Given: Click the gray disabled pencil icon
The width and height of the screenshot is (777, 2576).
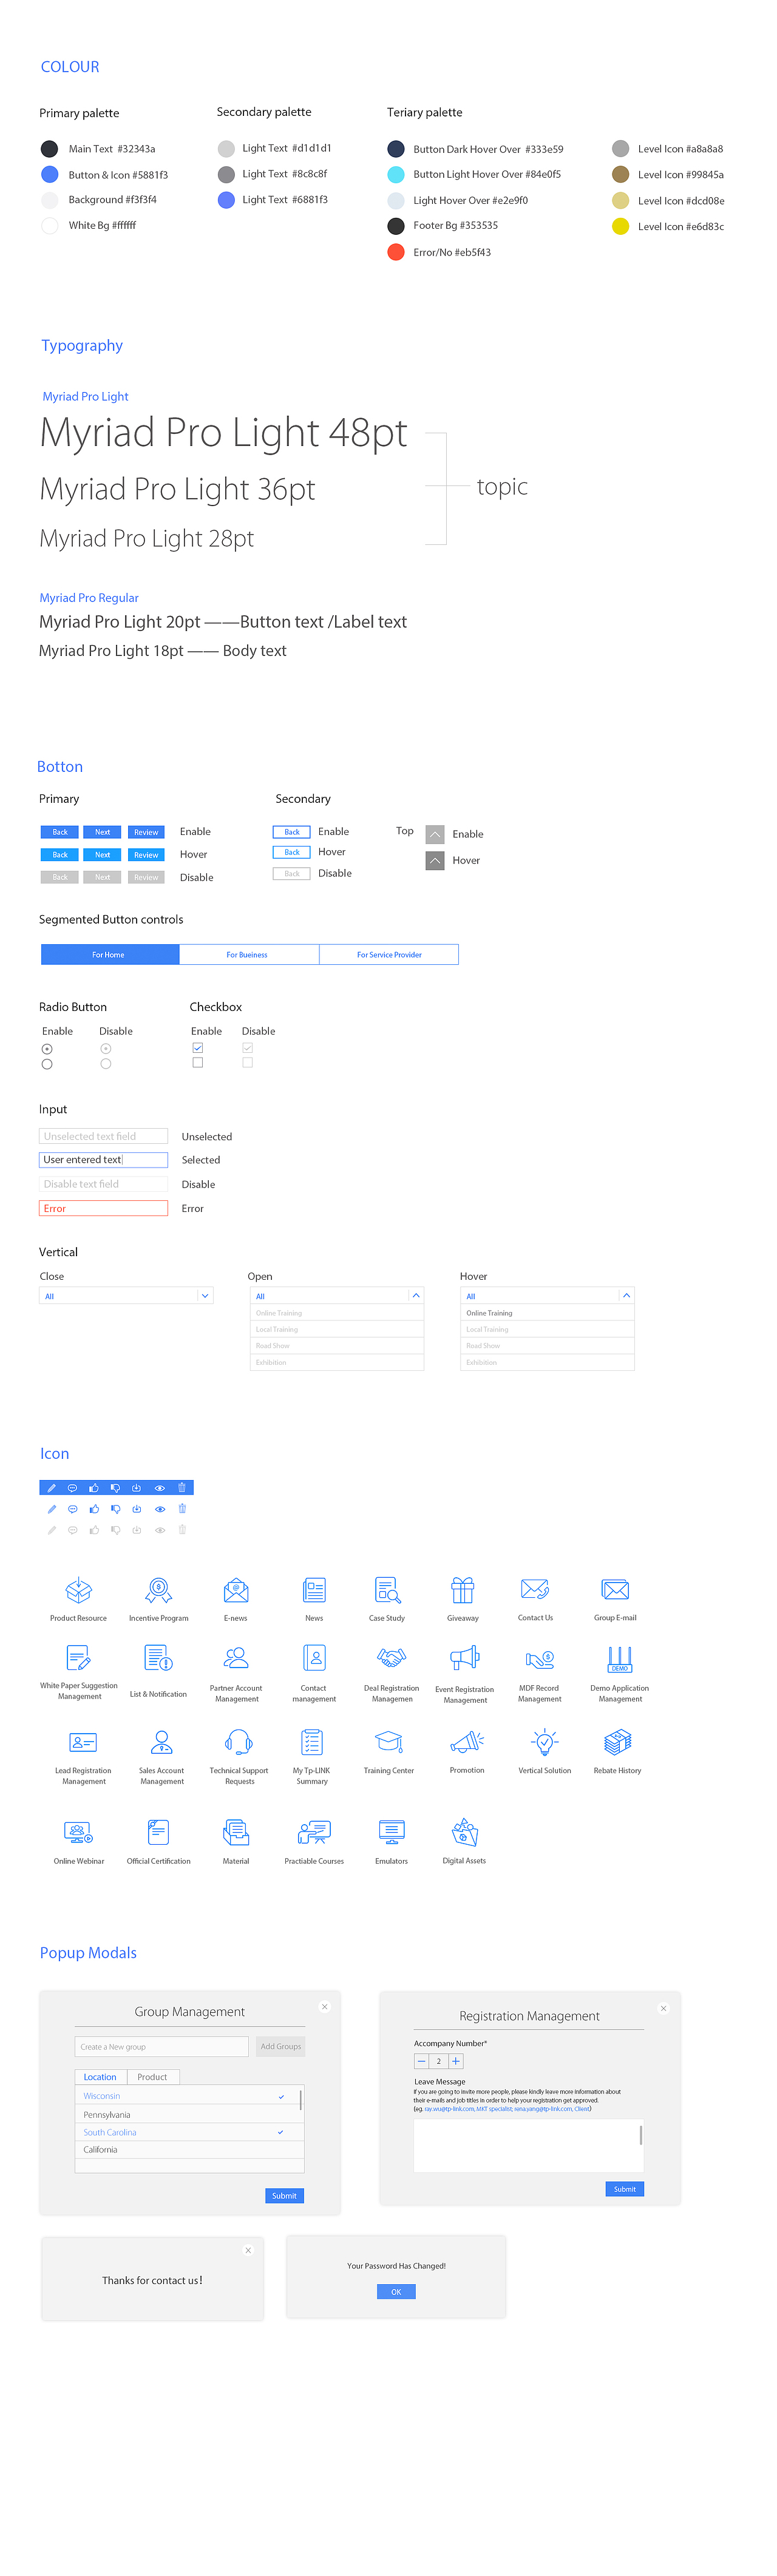Looking at the screenshot, I should point(52,1530).
